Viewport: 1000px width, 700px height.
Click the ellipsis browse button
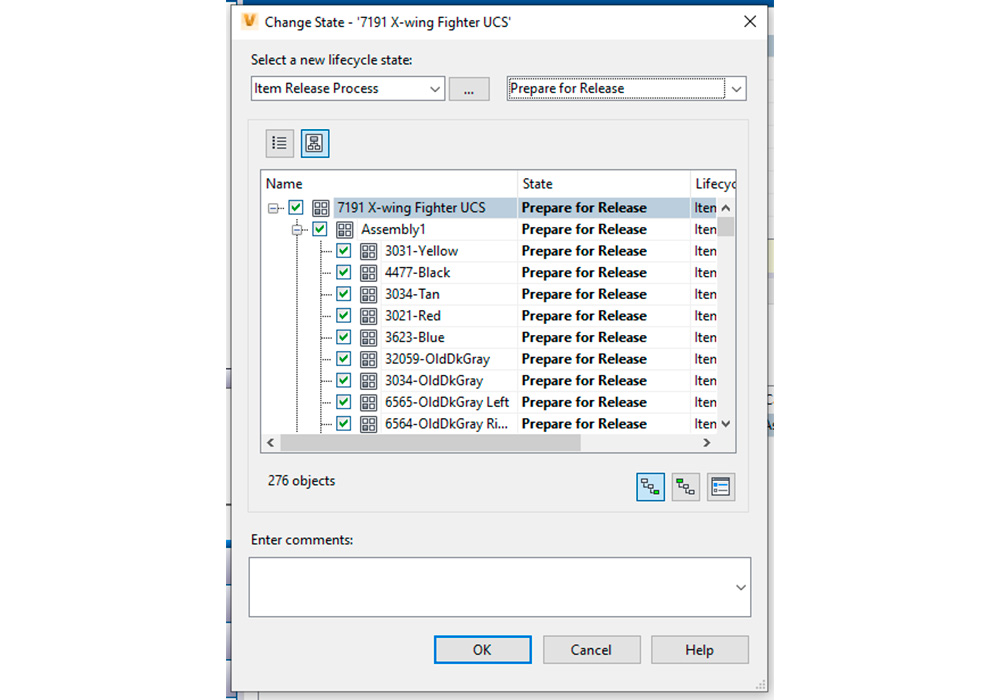469,89
